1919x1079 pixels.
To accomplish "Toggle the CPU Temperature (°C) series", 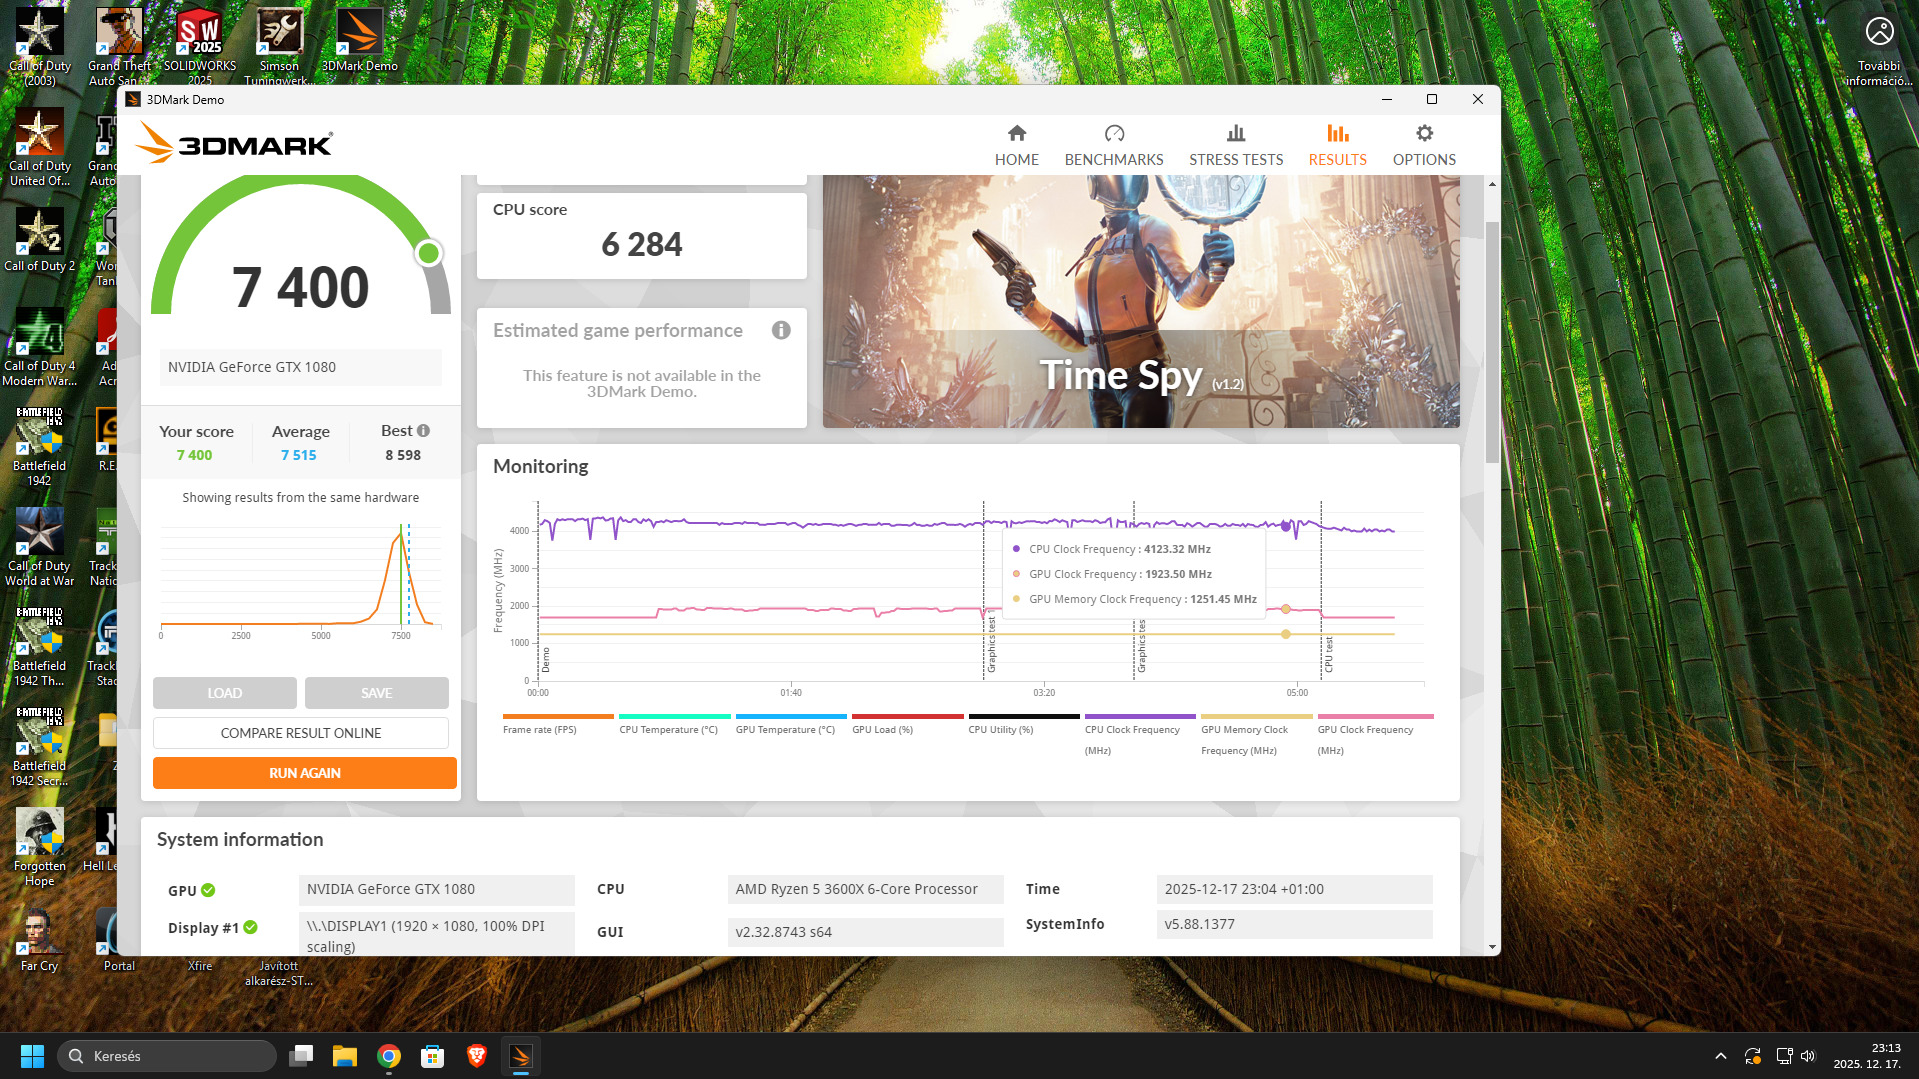I will tap(675, 725).
